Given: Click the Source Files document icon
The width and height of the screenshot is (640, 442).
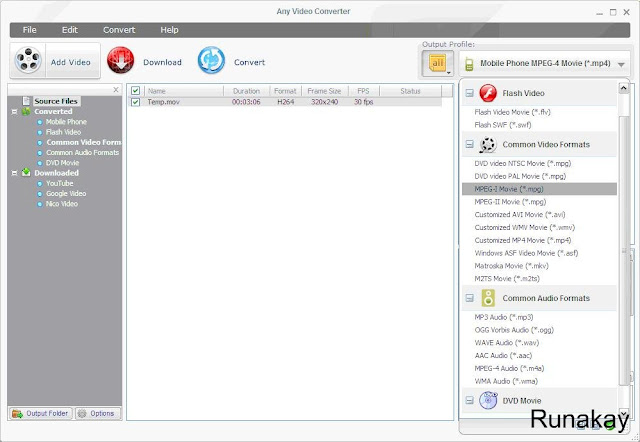Looking at the screenshot, I should (26, 101).
